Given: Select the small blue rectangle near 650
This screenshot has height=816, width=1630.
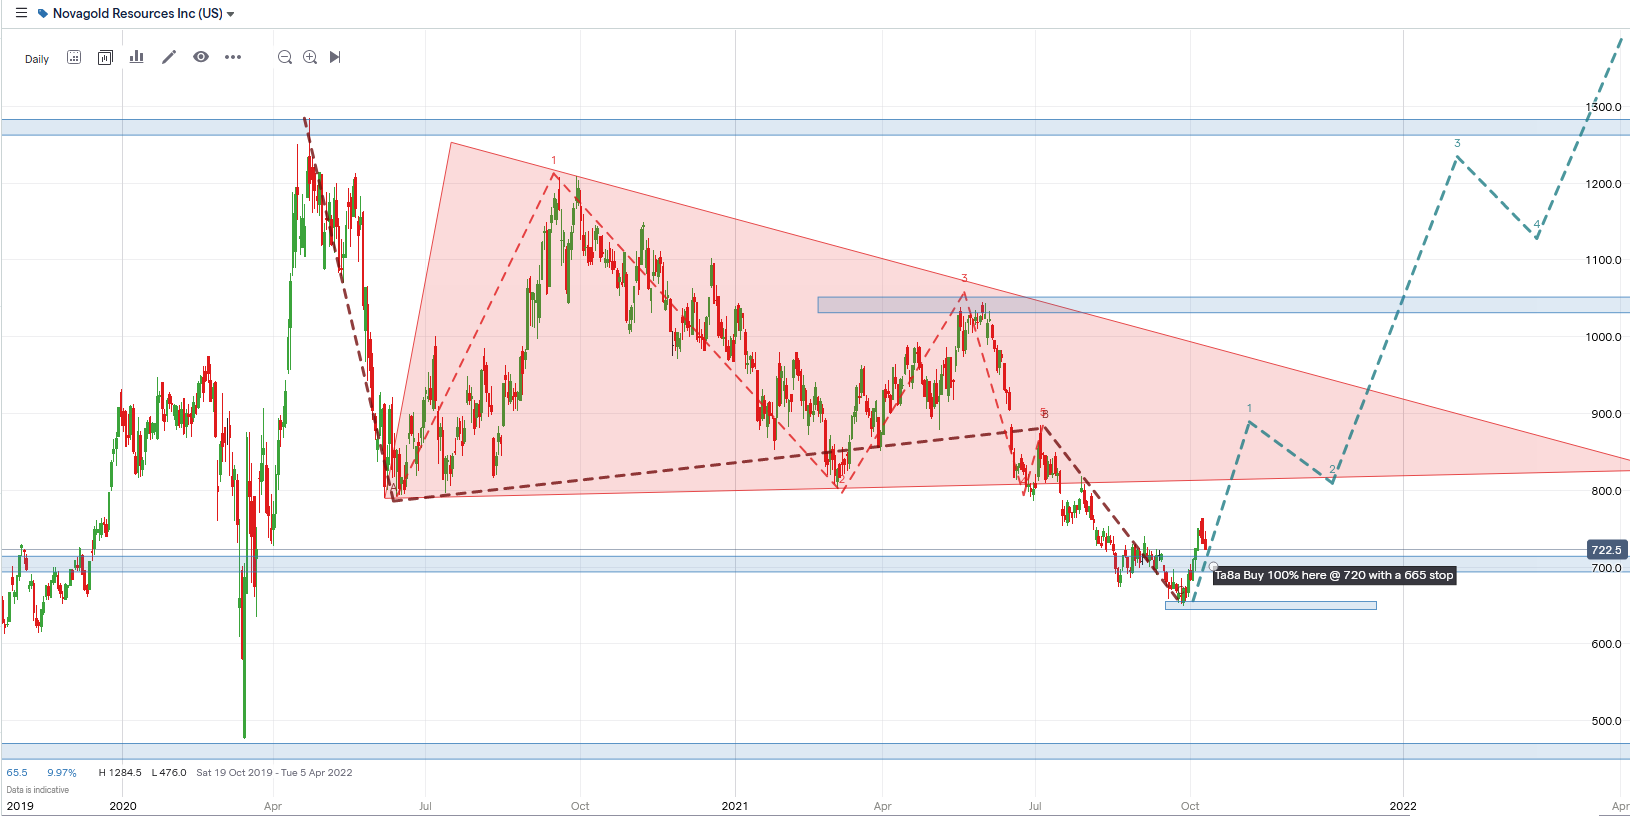Looking at the screenshot, I should [1270, 605].
